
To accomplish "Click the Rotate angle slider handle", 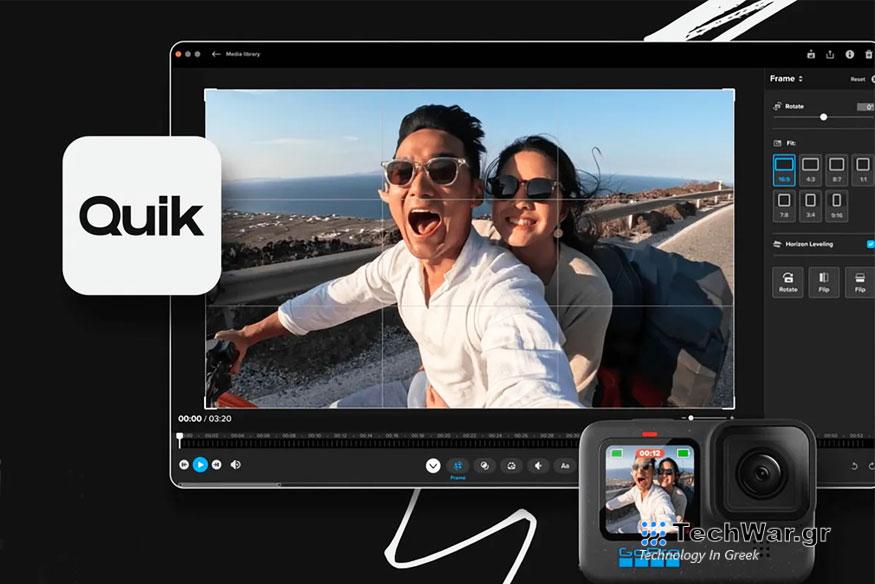I will (x=824, y=117).
